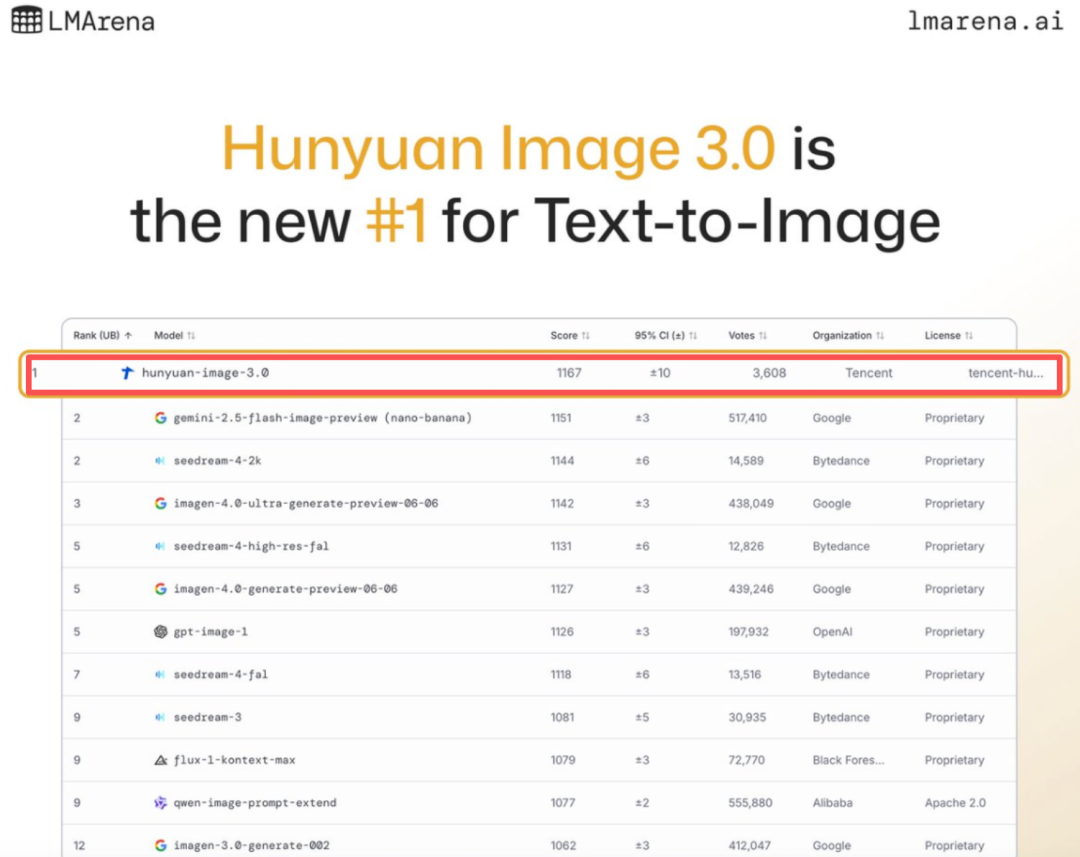This screenshot has height=857, width=1080.
Task: Select imagen-4.0-generate-preview-06-06 model name
Action: (x=285, y=589)
